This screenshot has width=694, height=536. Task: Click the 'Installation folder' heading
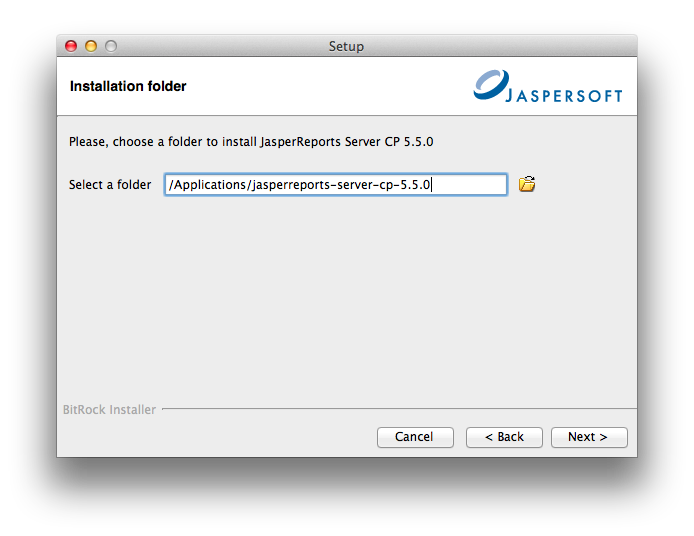point(128,86)
